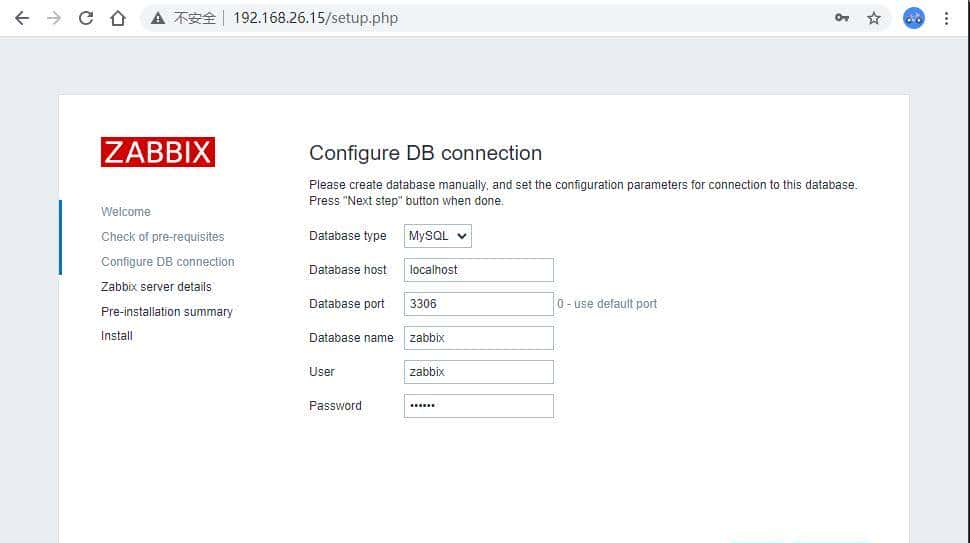Viewport: 970px width, 543px height.
Task: Bookmark this page with the star
Action: tap(873, 18)
